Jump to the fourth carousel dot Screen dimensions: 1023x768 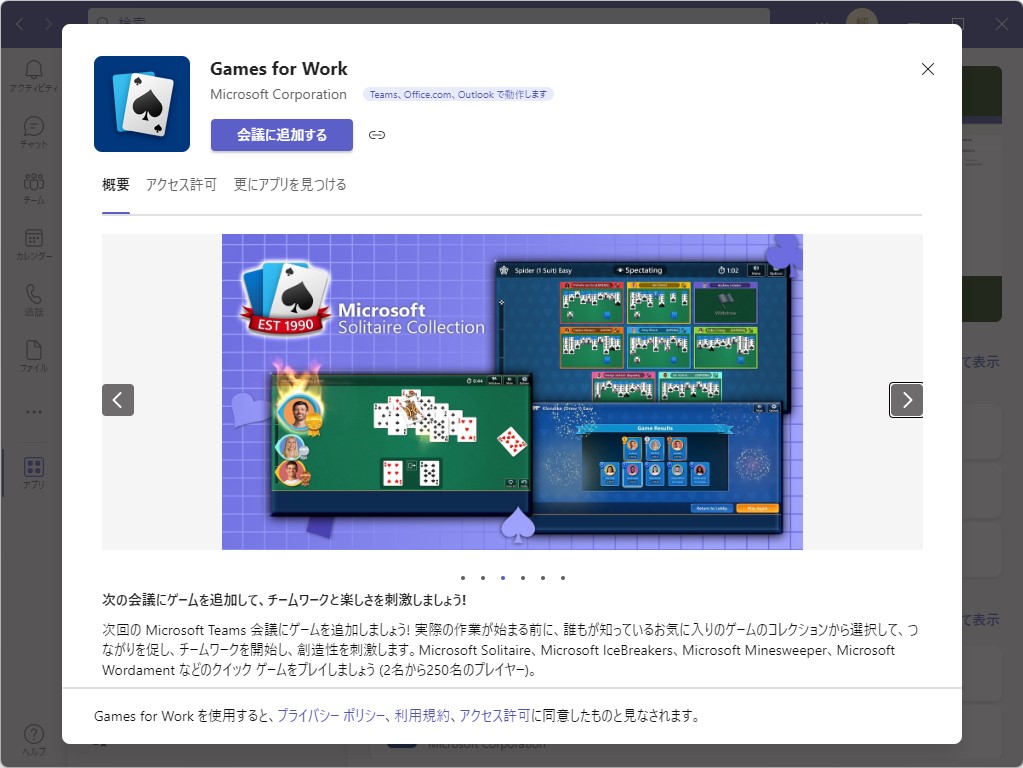point(522,578)
